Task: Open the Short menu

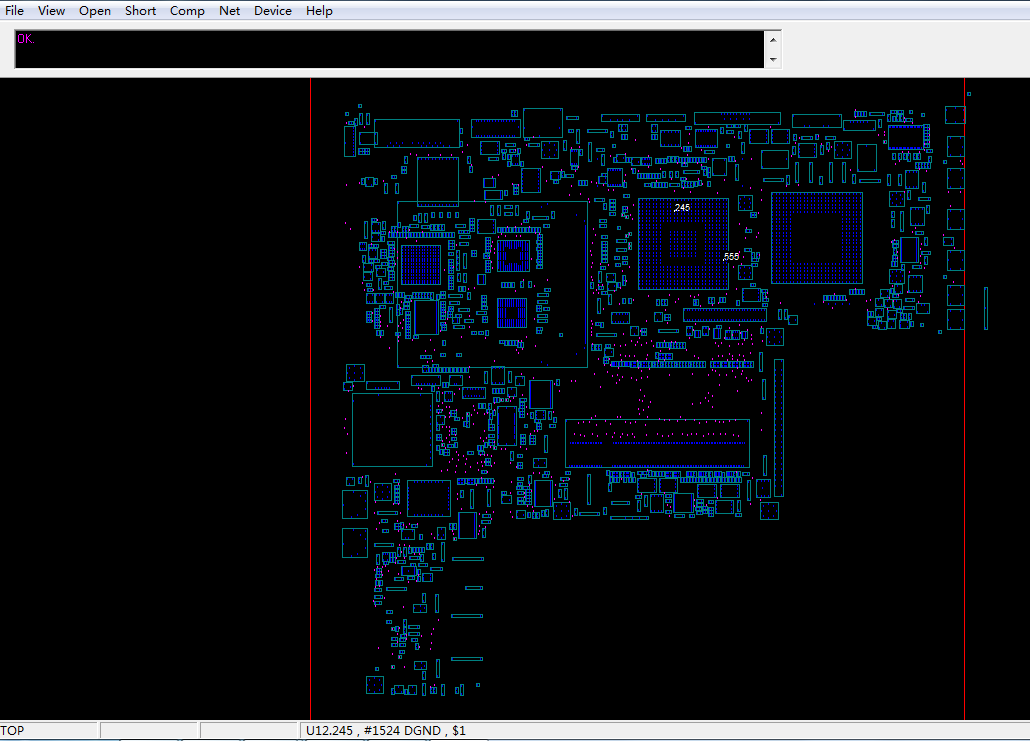Action: [141, 11]
